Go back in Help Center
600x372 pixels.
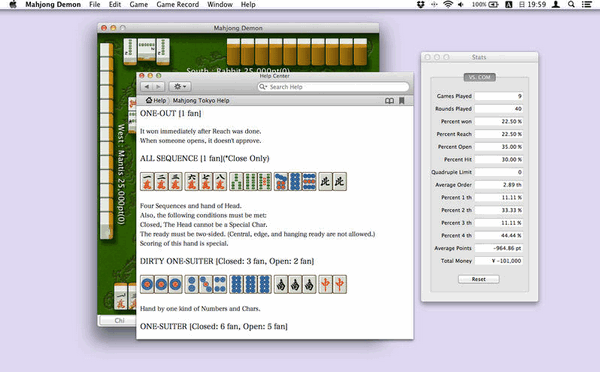click(x=147, y=87)
